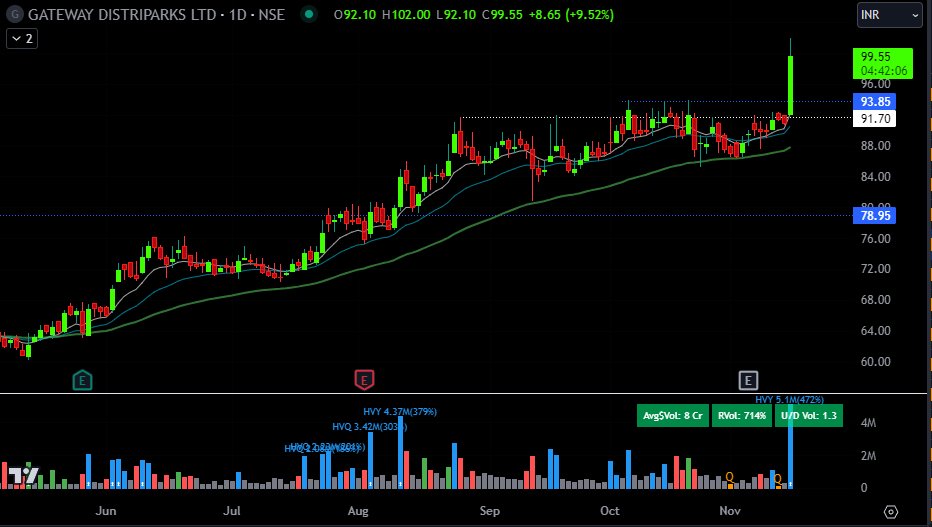Click the Nov label on time axis
Viewport: 932px width, 527px height.
pos(730,511)
